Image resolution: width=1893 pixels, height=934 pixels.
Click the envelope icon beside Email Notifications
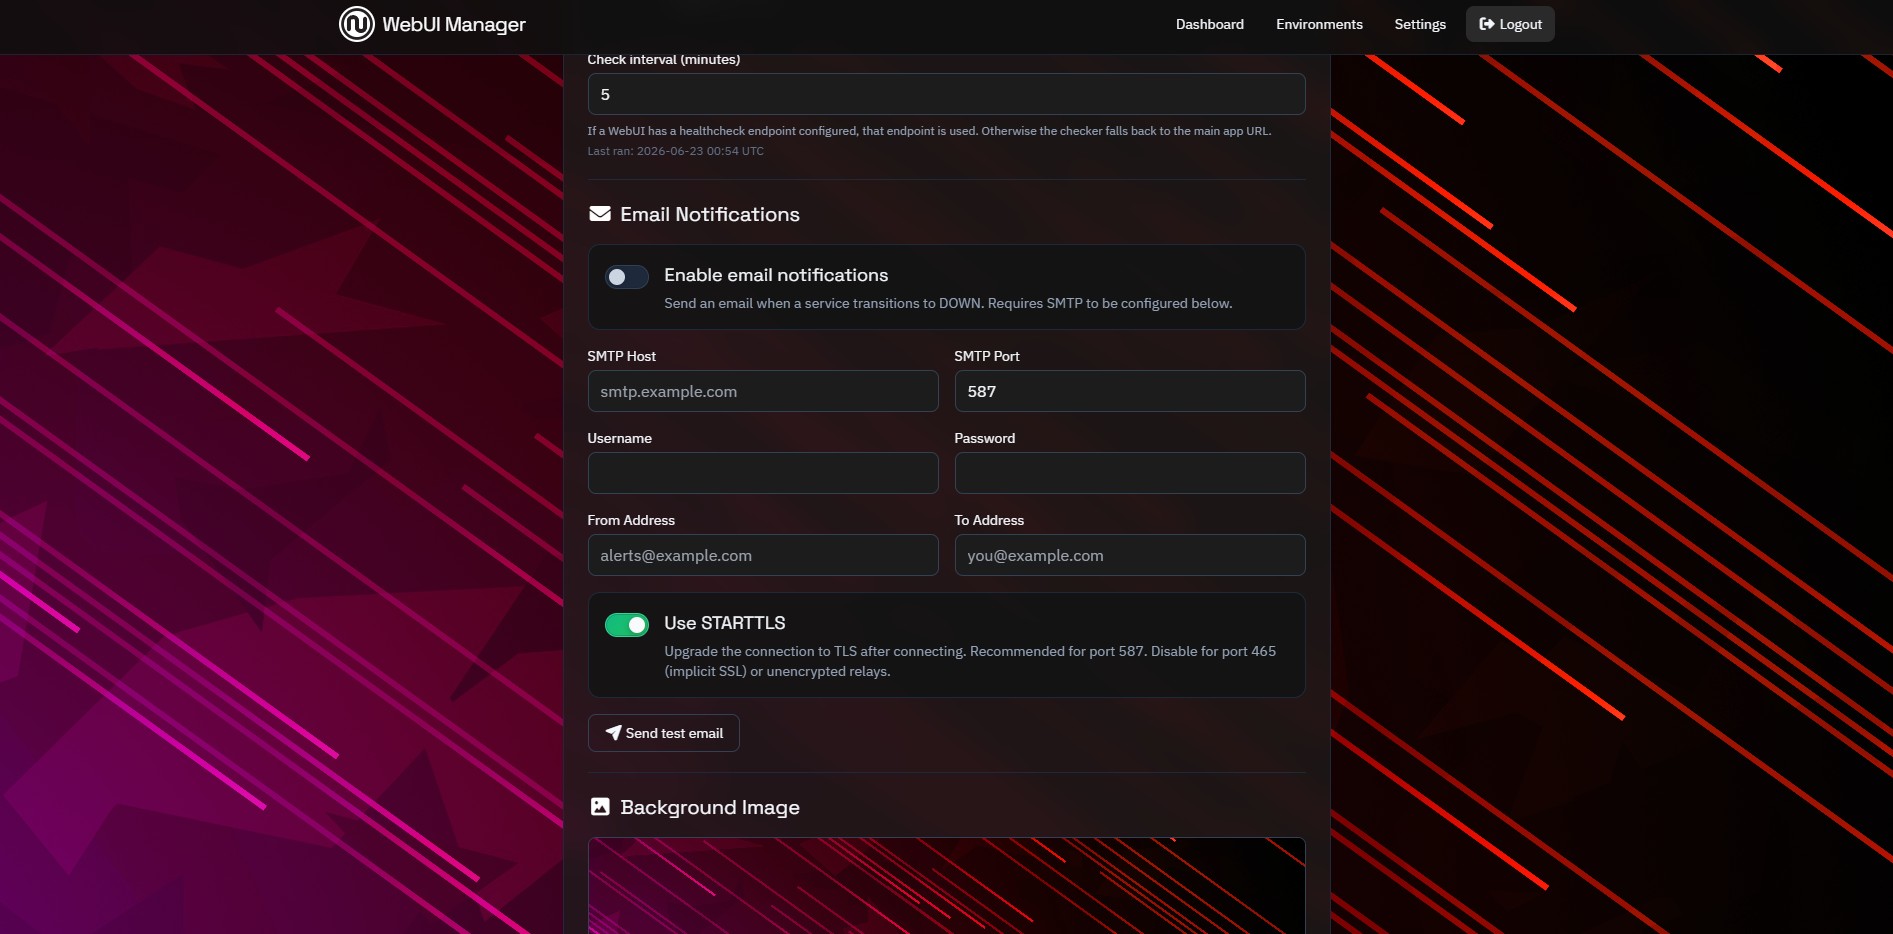(600, 214)
